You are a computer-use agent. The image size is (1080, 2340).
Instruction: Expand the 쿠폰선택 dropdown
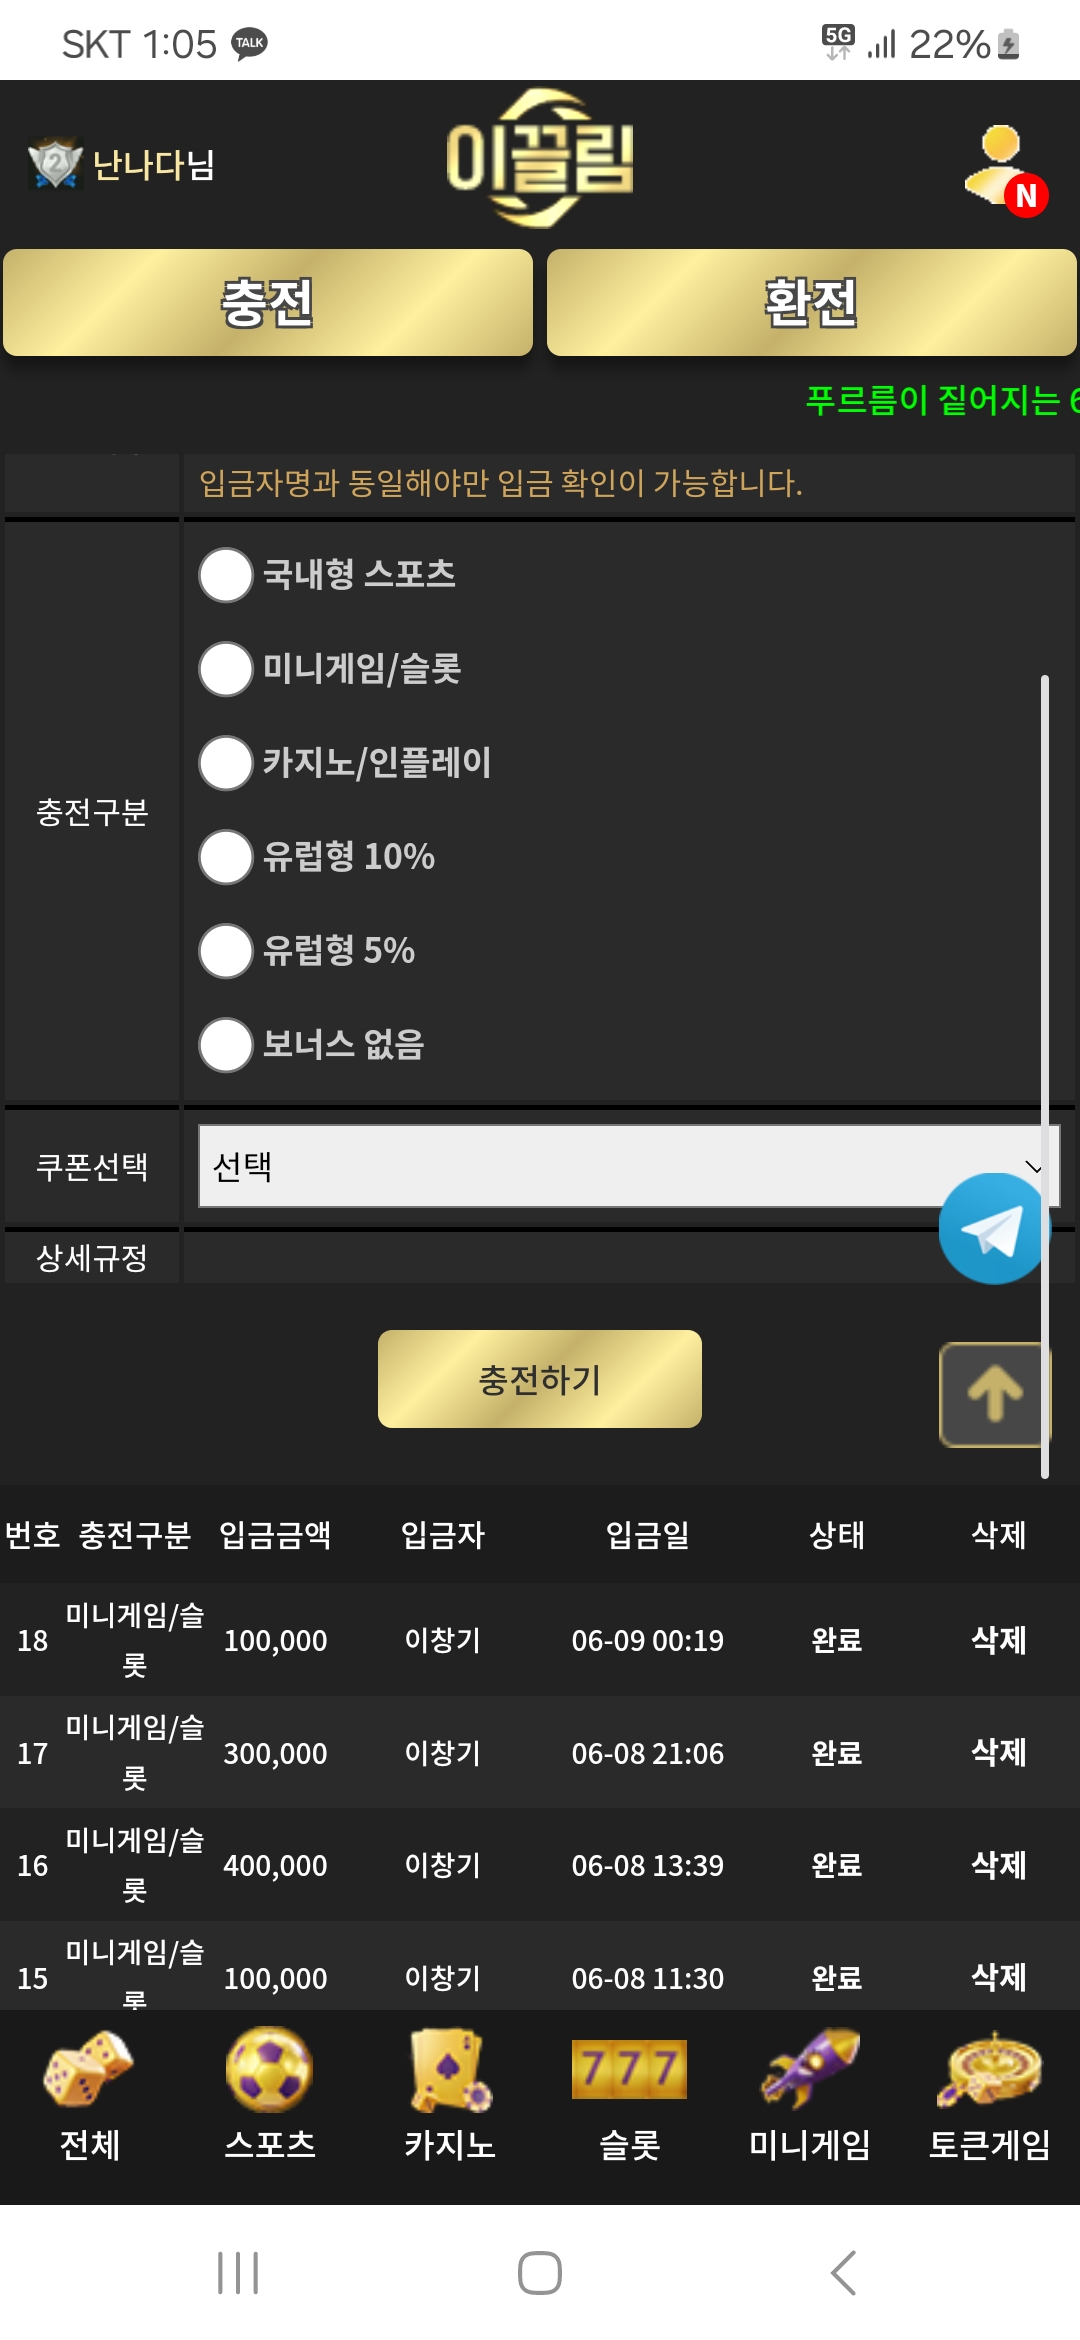pos(629,1166)
